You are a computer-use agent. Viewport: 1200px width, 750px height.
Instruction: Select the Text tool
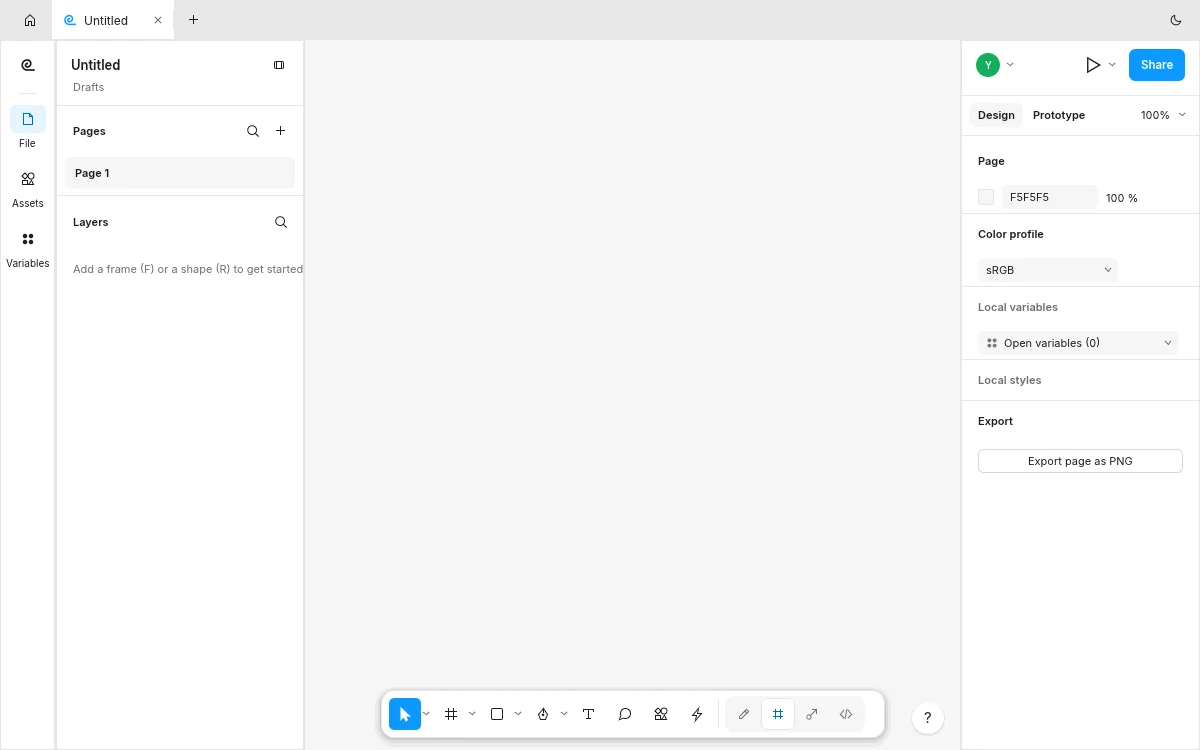pos(589,714)
